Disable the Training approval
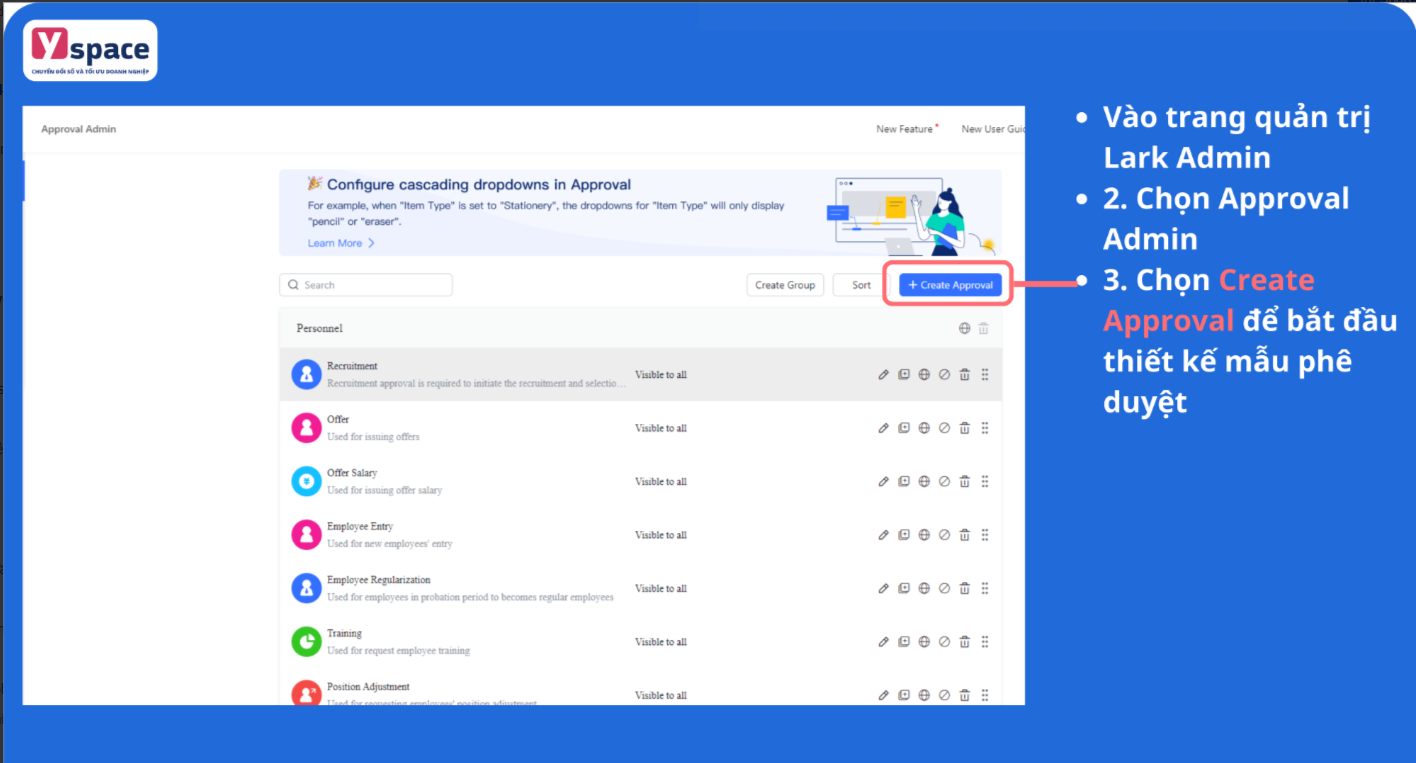The height and width of the screenshot is (763, 1416). pyautogui.click(x=944, y=642)
